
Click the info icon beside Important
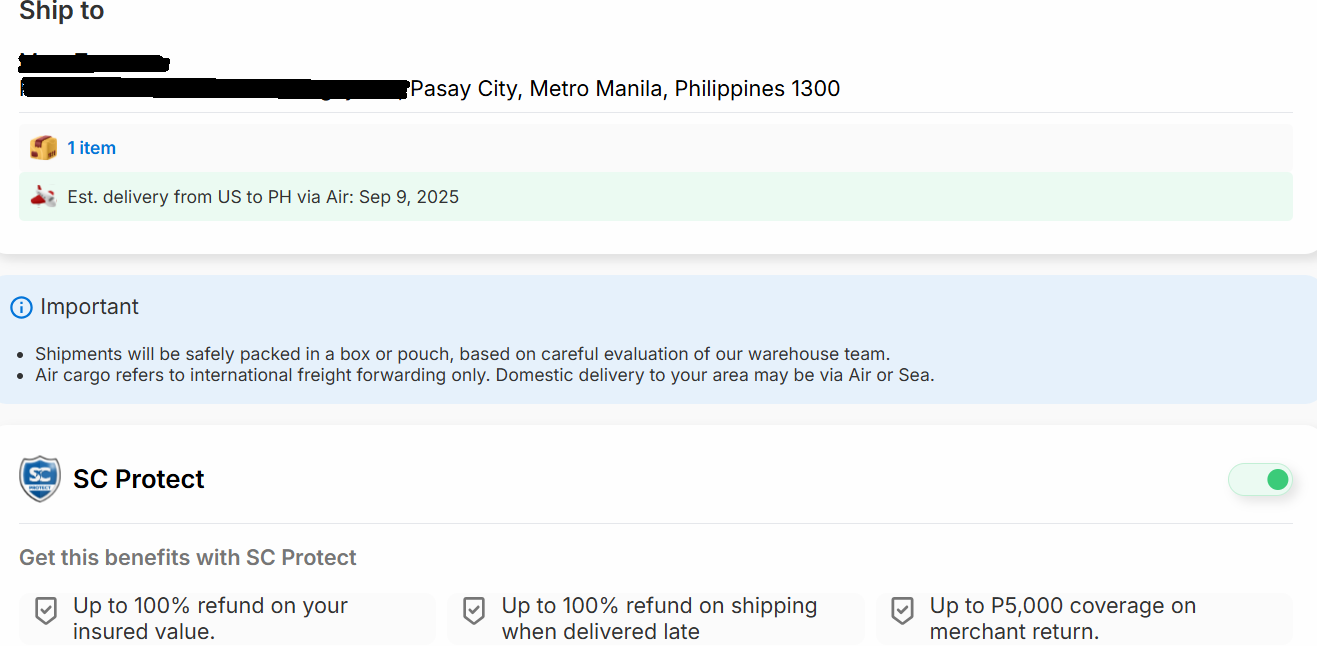click(x=21, y=307)
